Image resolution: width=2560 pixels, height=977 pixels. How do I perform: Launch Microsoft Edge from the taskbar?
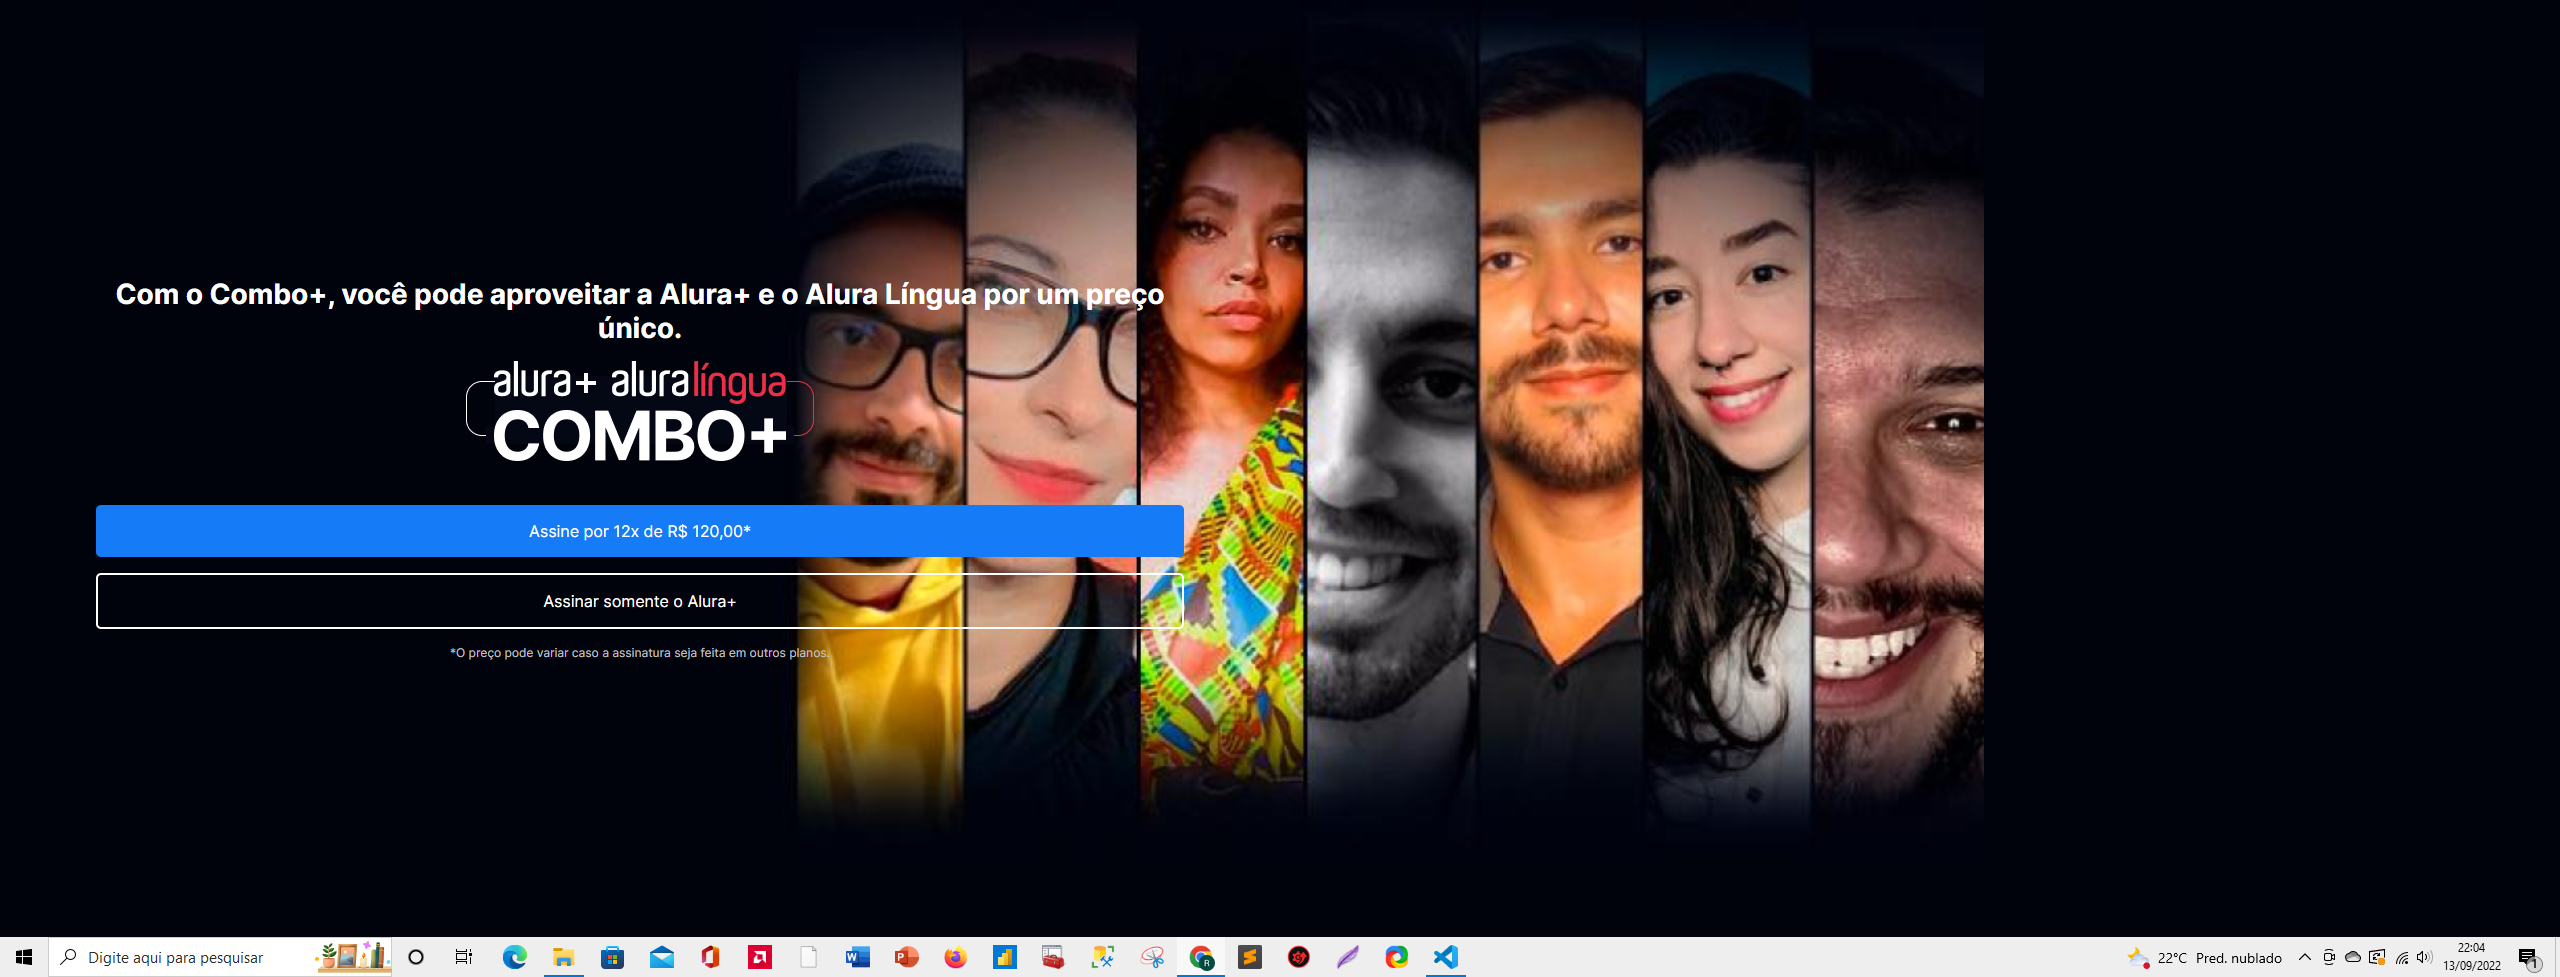click(514, 957)
